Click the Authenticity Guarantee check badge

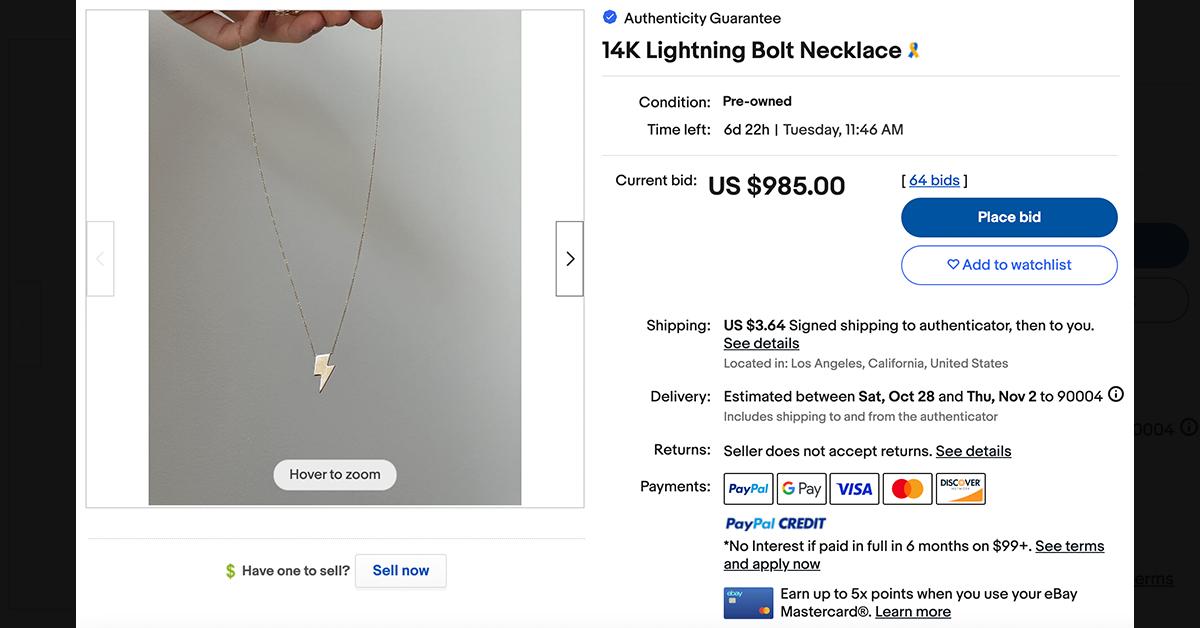click(609, 17)
